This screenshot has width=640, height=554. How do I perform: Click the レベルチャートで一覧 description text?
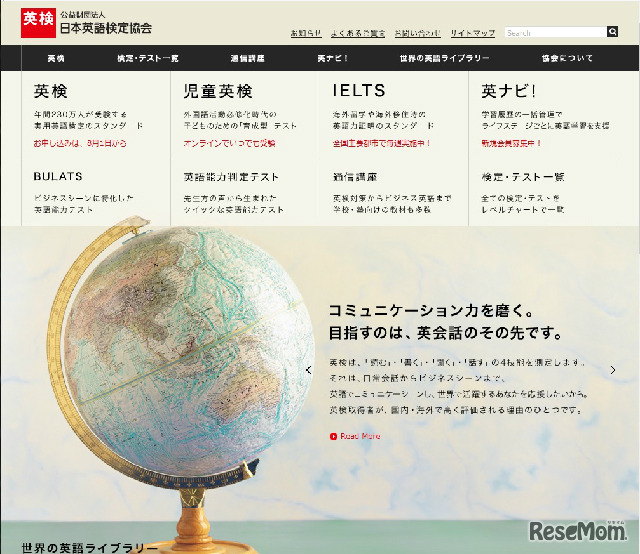tap(522, 209)
